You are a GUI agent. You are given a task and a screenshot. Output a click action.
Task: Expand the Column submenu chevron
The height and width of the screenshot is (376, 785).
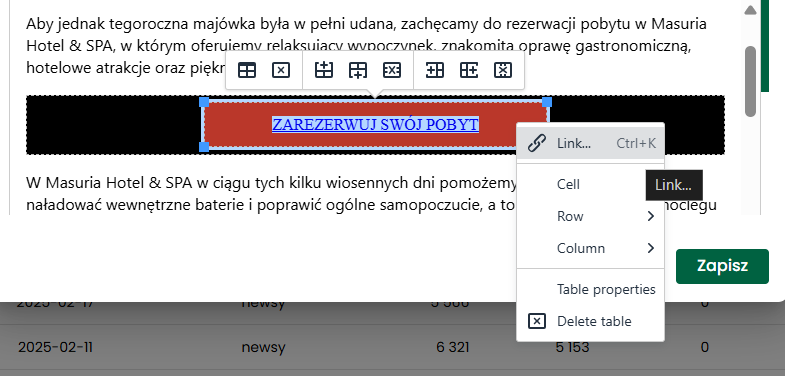(x=650, y=248)
